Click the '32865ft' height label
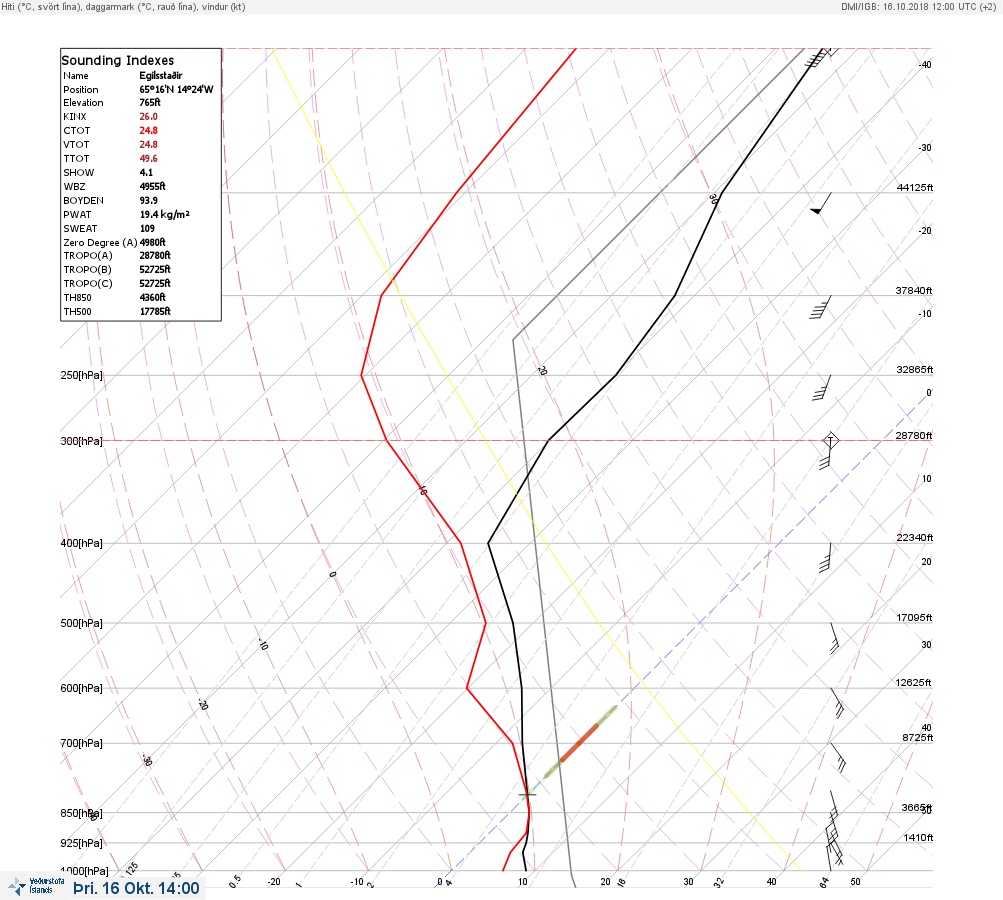 click(x=915, y=370)
